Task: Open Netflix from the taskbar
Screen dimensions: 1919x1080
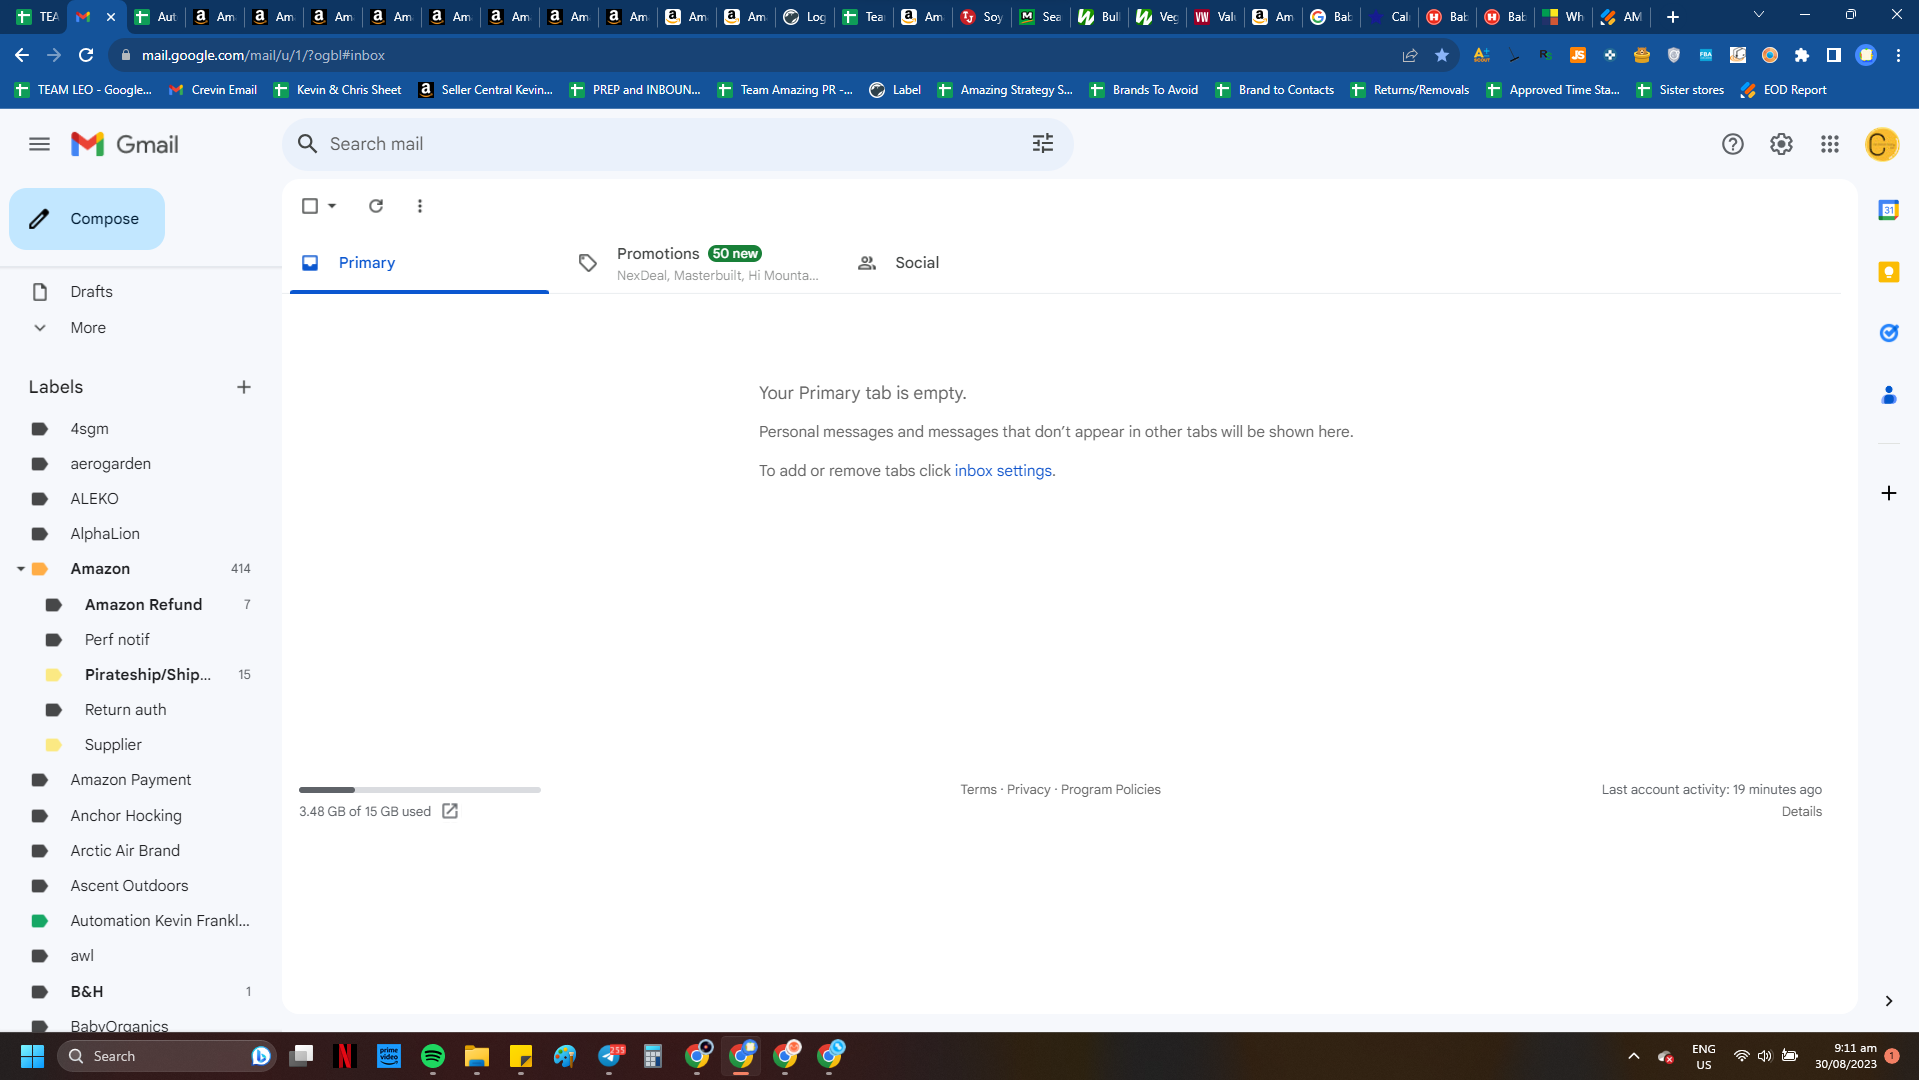Action: [x=345, y=1056]
